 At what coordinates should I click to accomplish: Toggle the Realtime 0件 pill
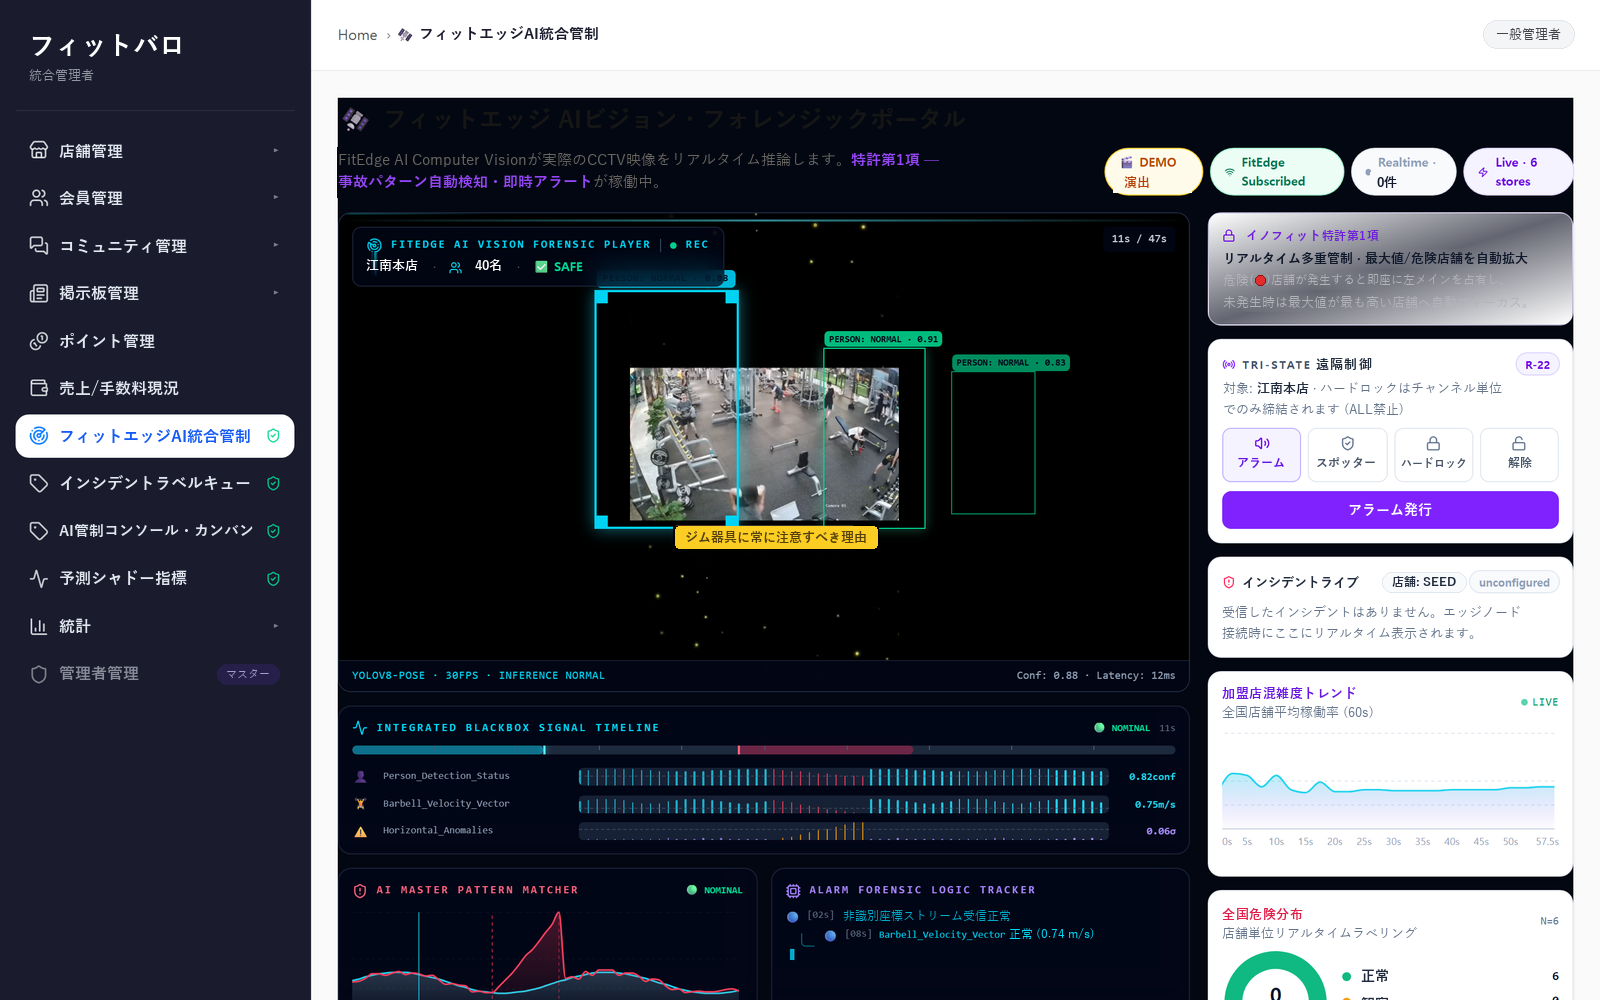(x=1404, y=172)
